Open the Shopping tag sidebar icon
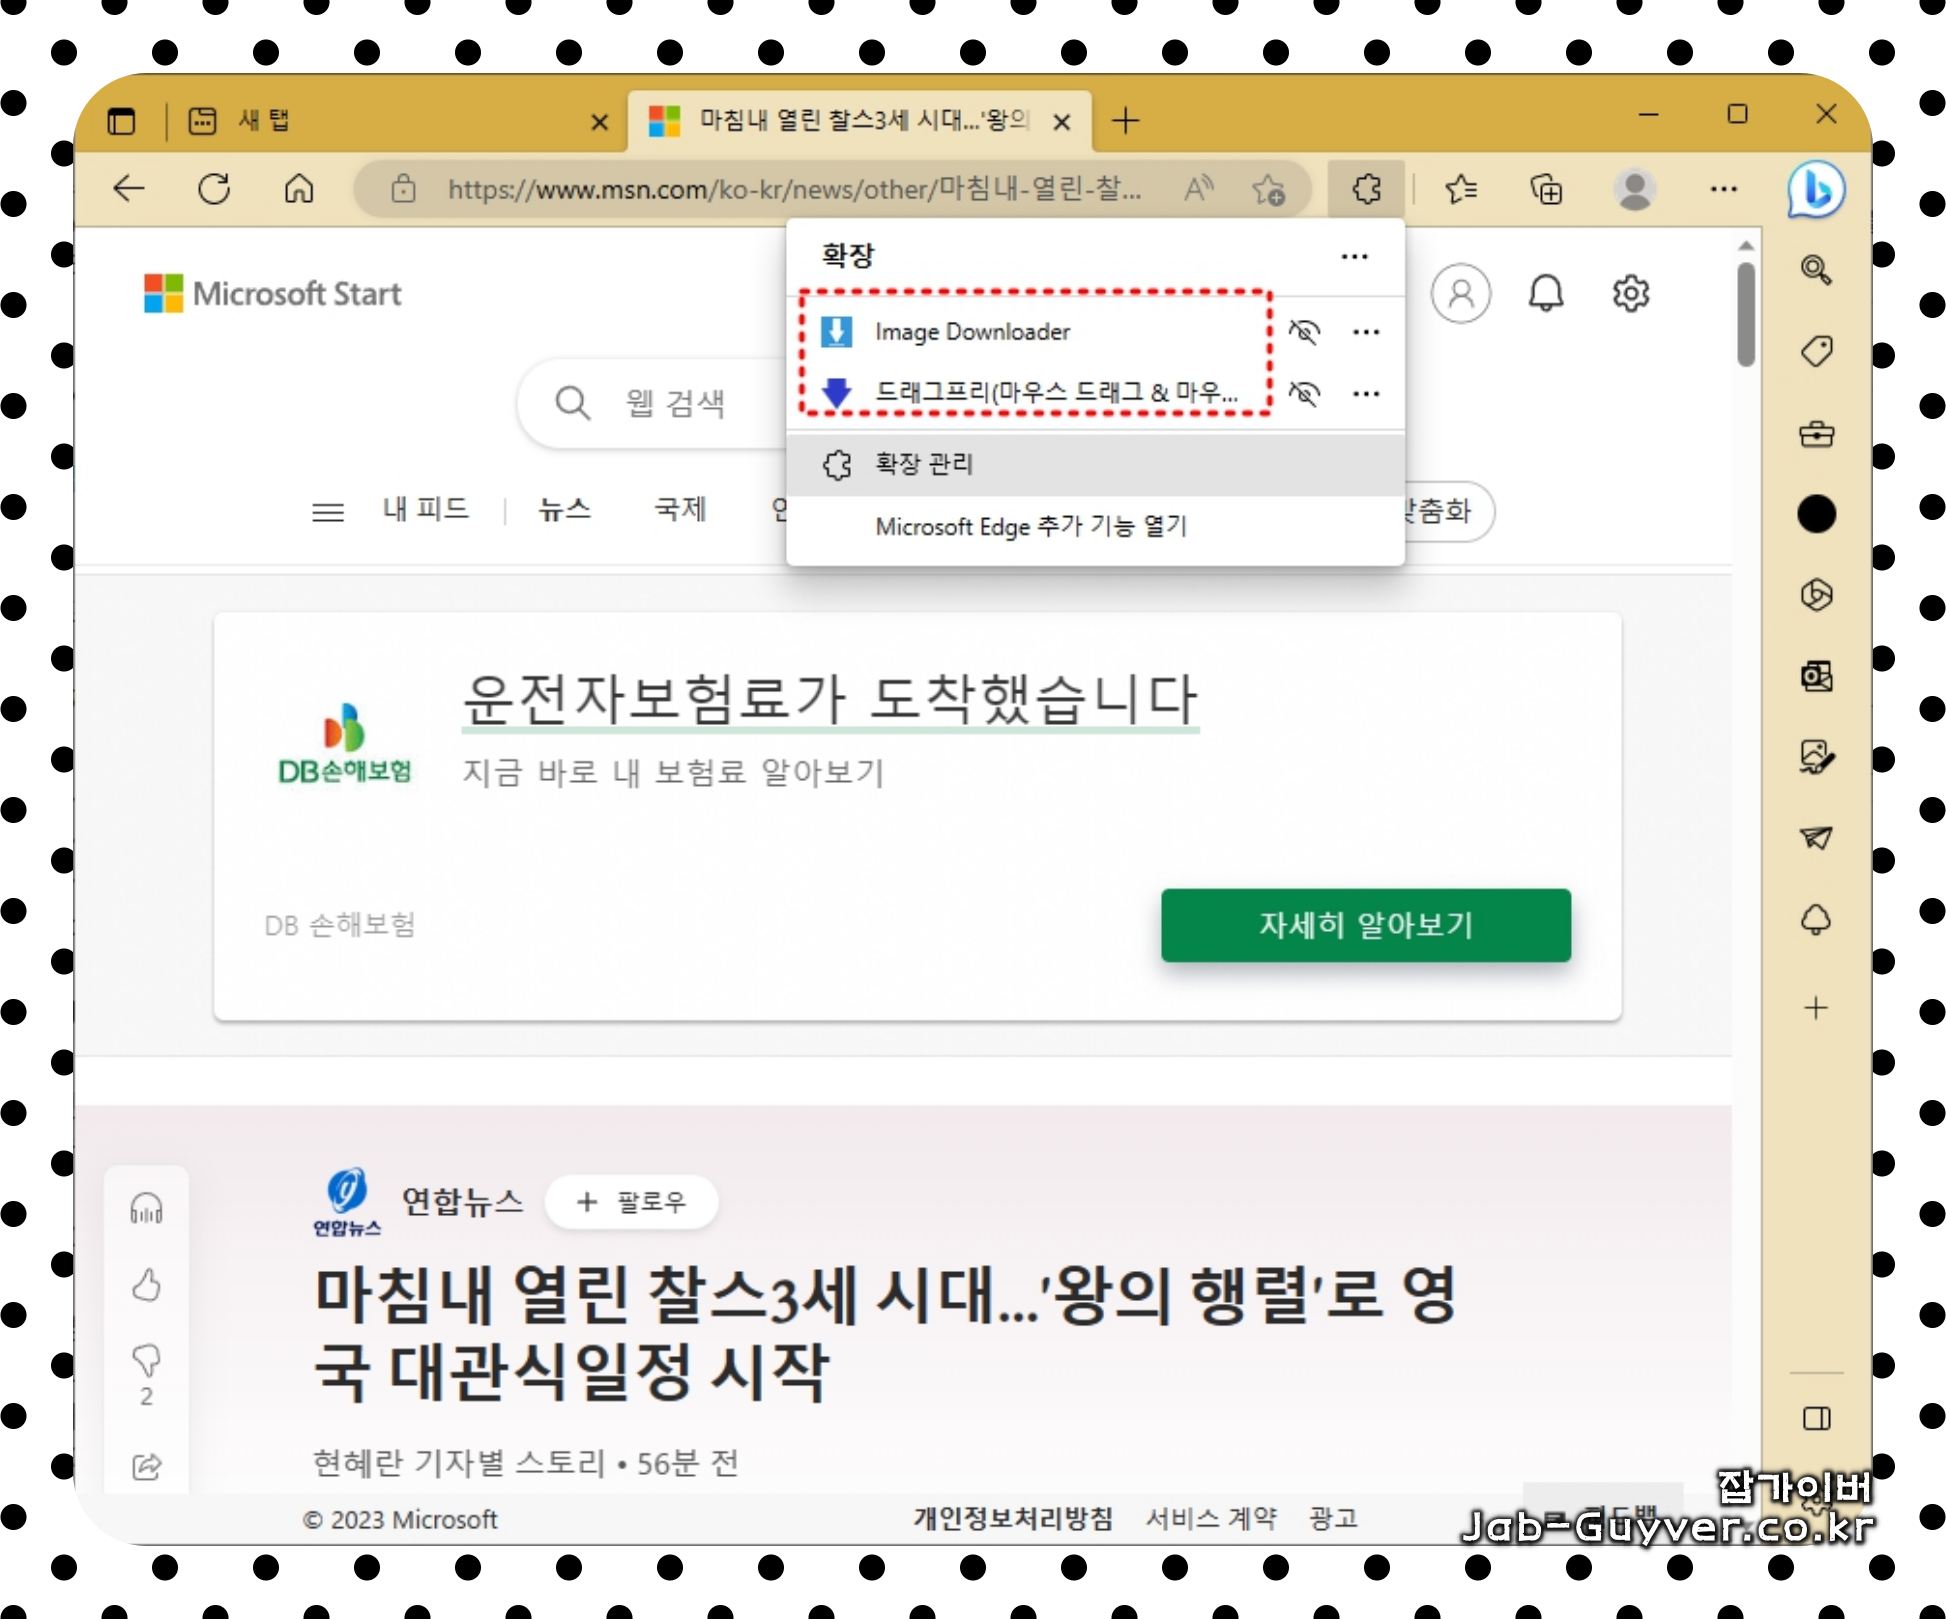This screenshot has width=1946, height=1619. [x=1816, y=352]
